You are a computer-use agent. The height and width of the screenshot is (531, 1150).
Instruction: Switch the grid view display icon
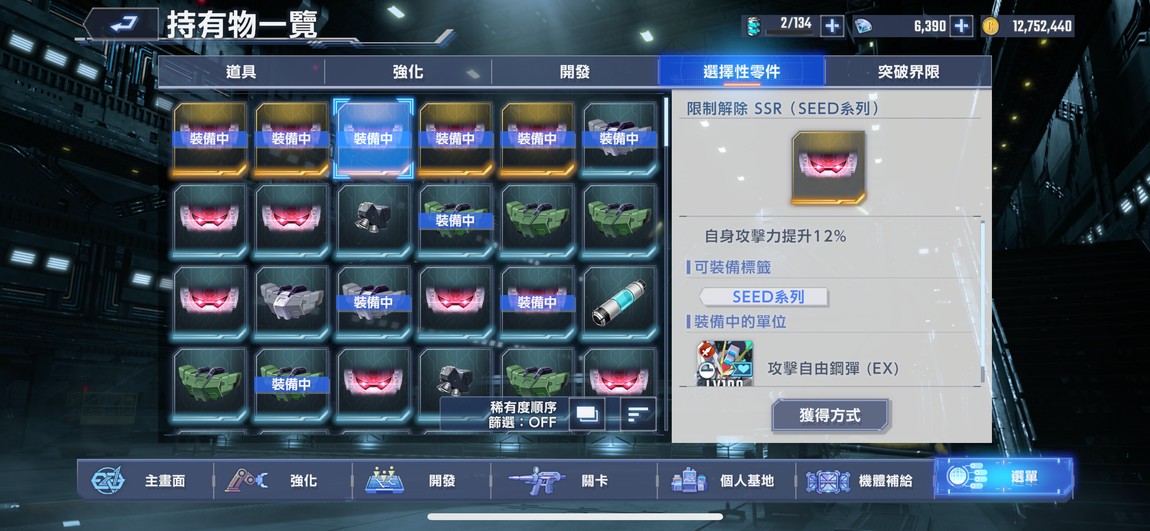click(x=587, y=414)
